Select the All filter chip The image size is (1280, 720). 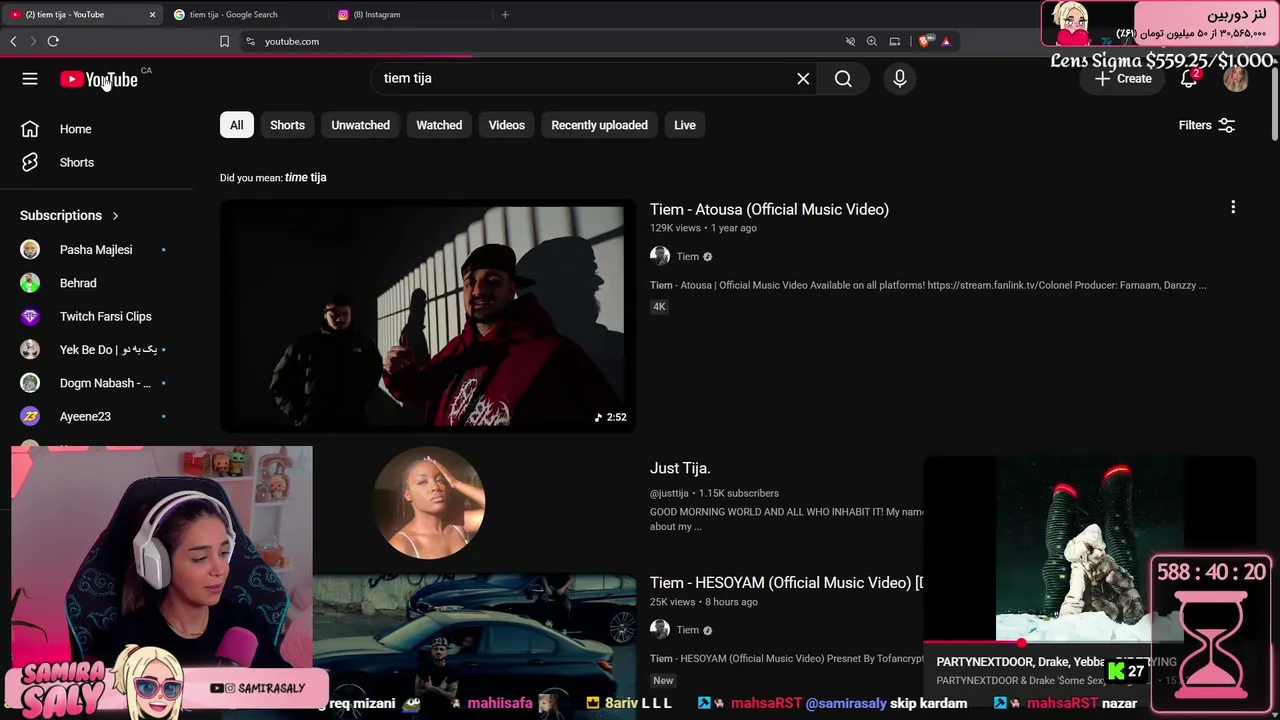point(236,125)
